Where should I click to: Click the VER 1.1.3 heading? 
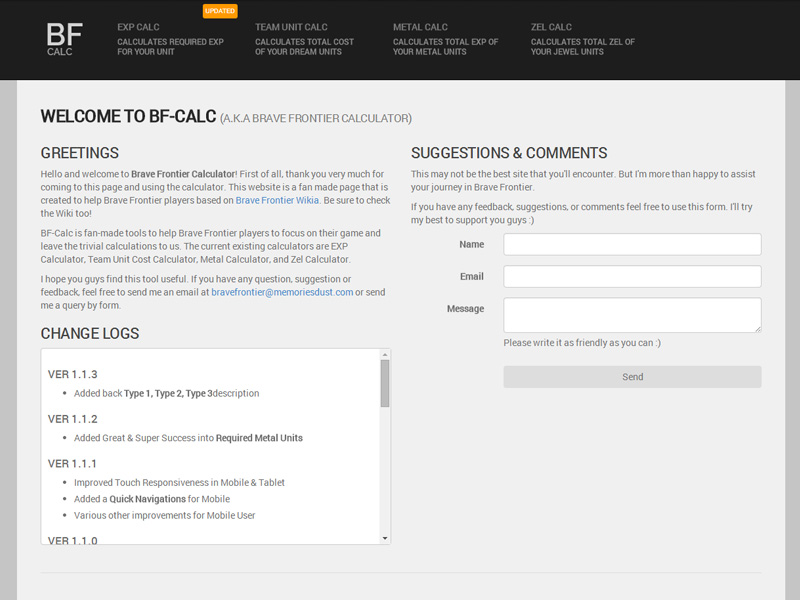[73, 375]
